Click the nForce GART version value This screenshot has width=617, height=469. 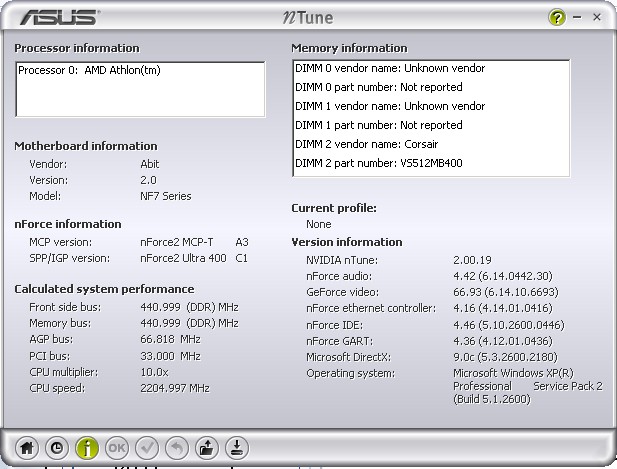tap(502, 341)
